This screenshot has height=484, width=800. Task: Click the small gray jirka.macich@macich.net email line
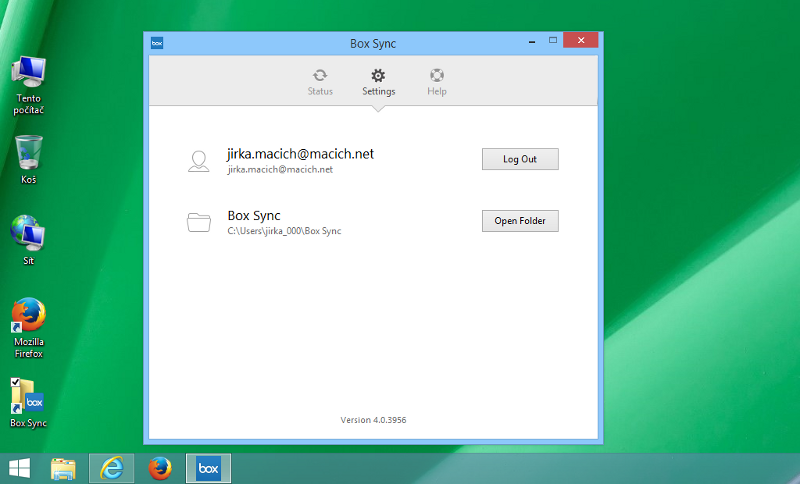tap(280, 169)
